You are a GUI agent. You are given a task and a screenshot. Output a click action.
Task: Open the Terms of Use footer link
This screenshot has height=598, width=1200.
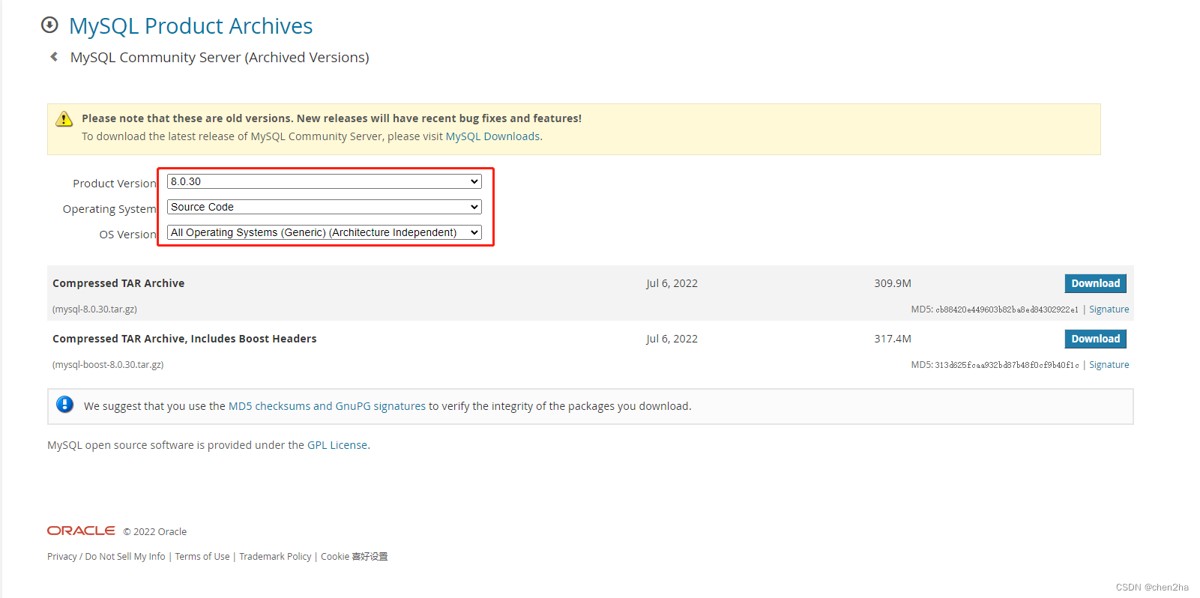(202, 557)
